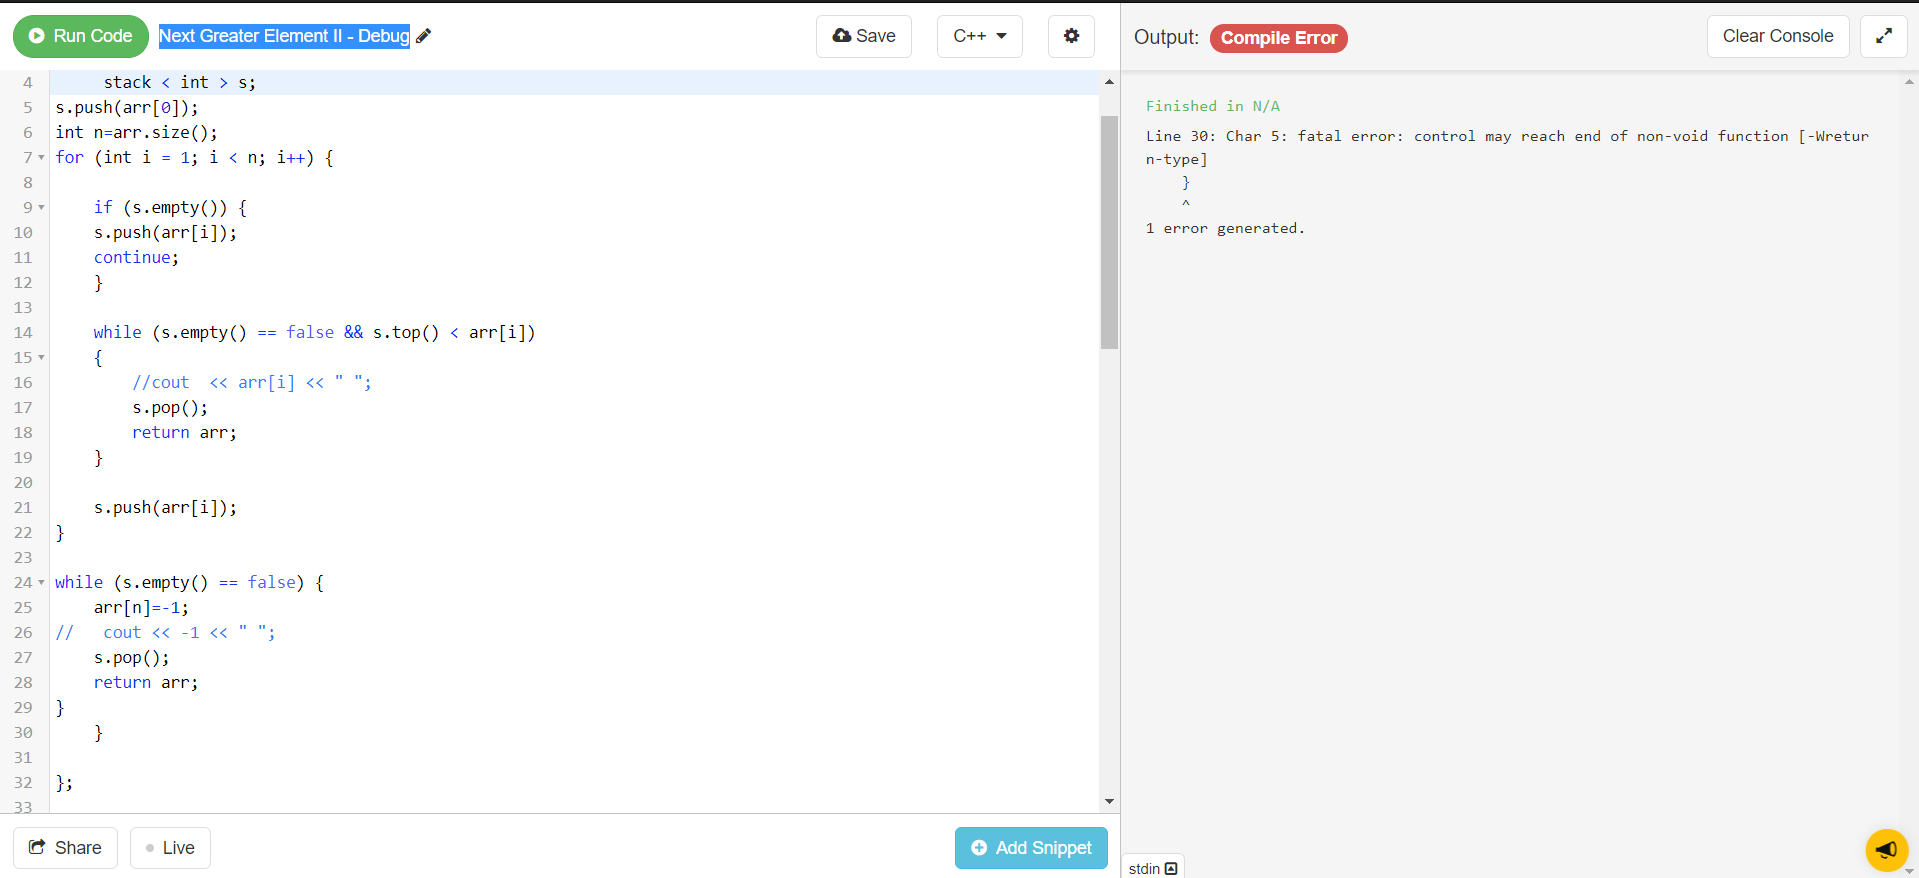Viewport: 1919px width, 878px height.
Task: Save the code snippet
Action: (x=863, y=36)
